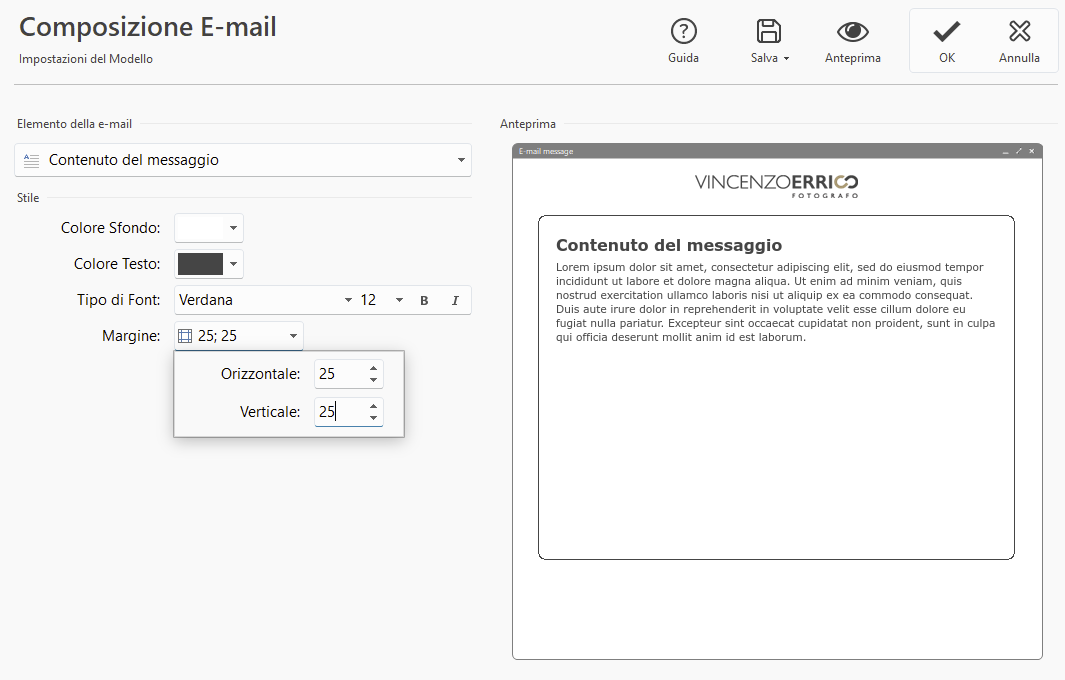Image resolution: width=1065 pixels, height=680 pixels.
Task: Click the Salva floppy disk icon
Action: (x=769, y=31)
